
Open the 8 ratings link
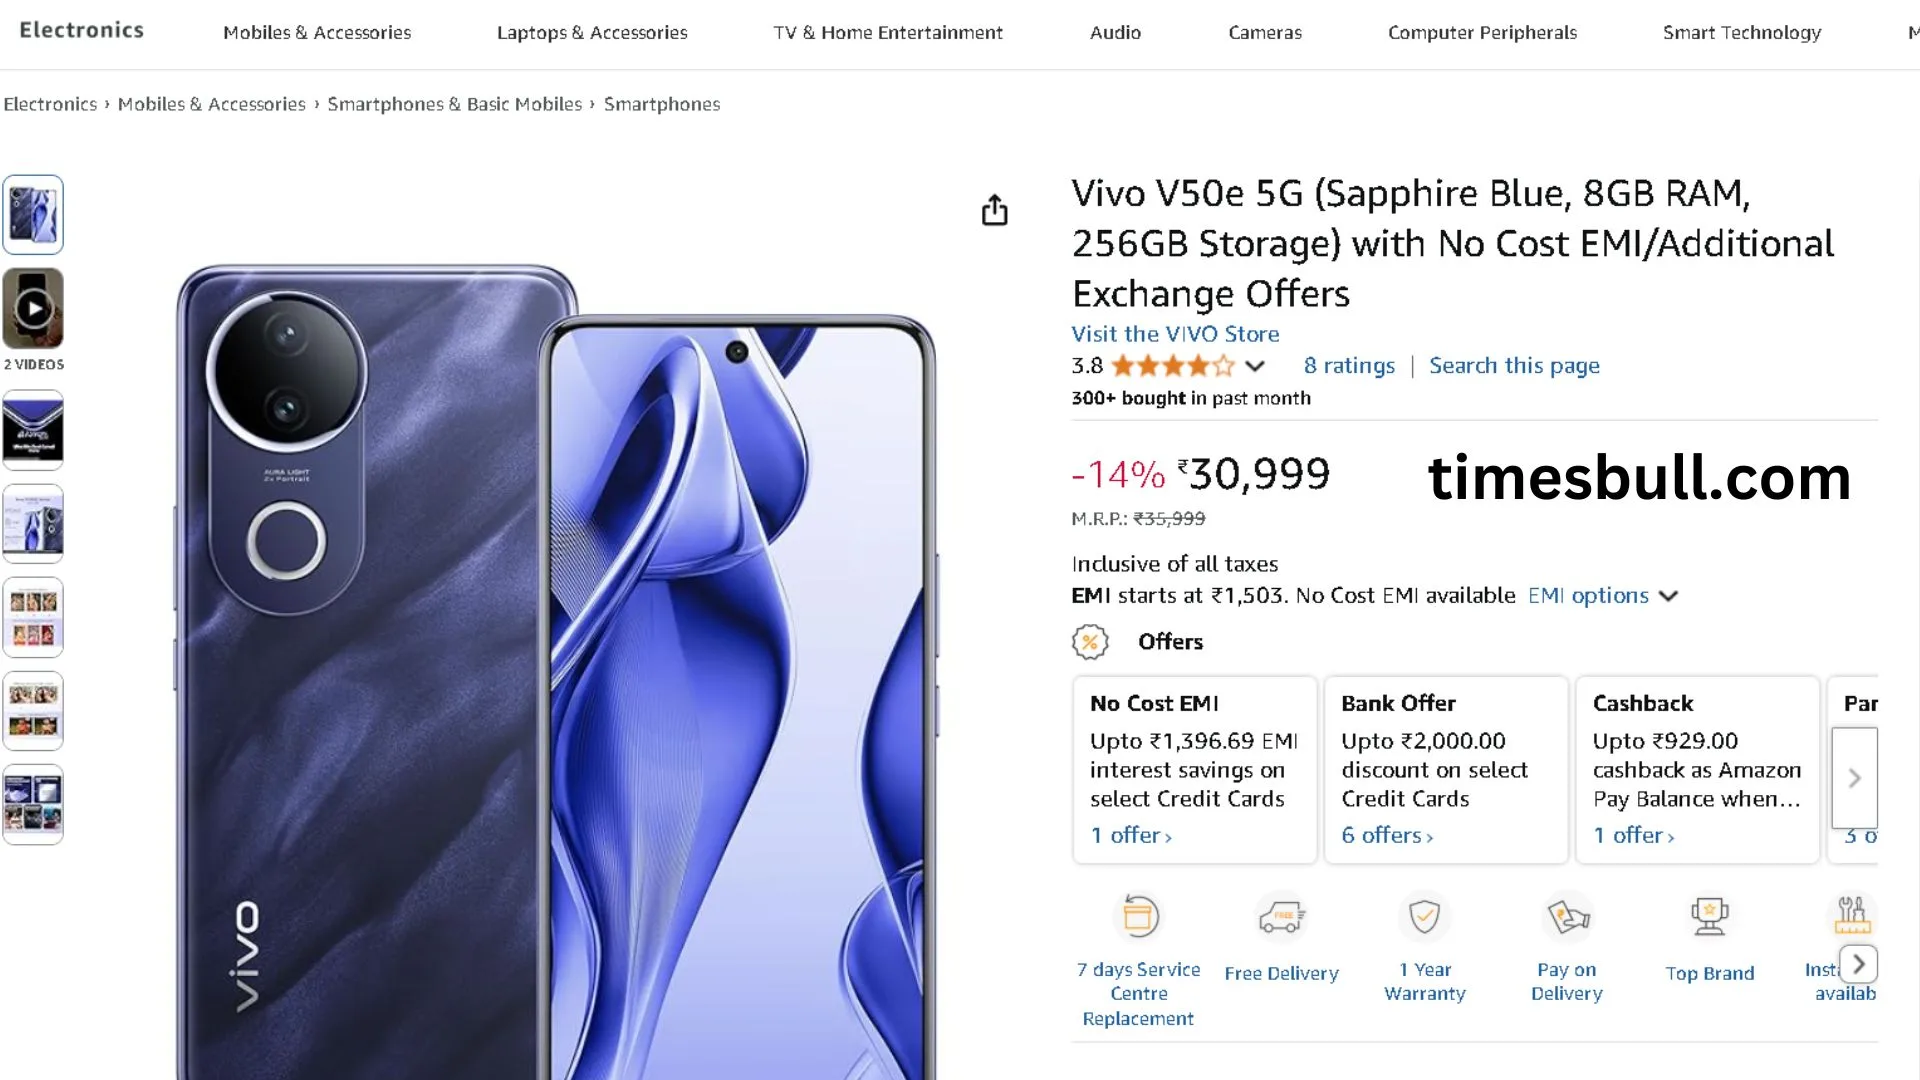(1349, 366)
